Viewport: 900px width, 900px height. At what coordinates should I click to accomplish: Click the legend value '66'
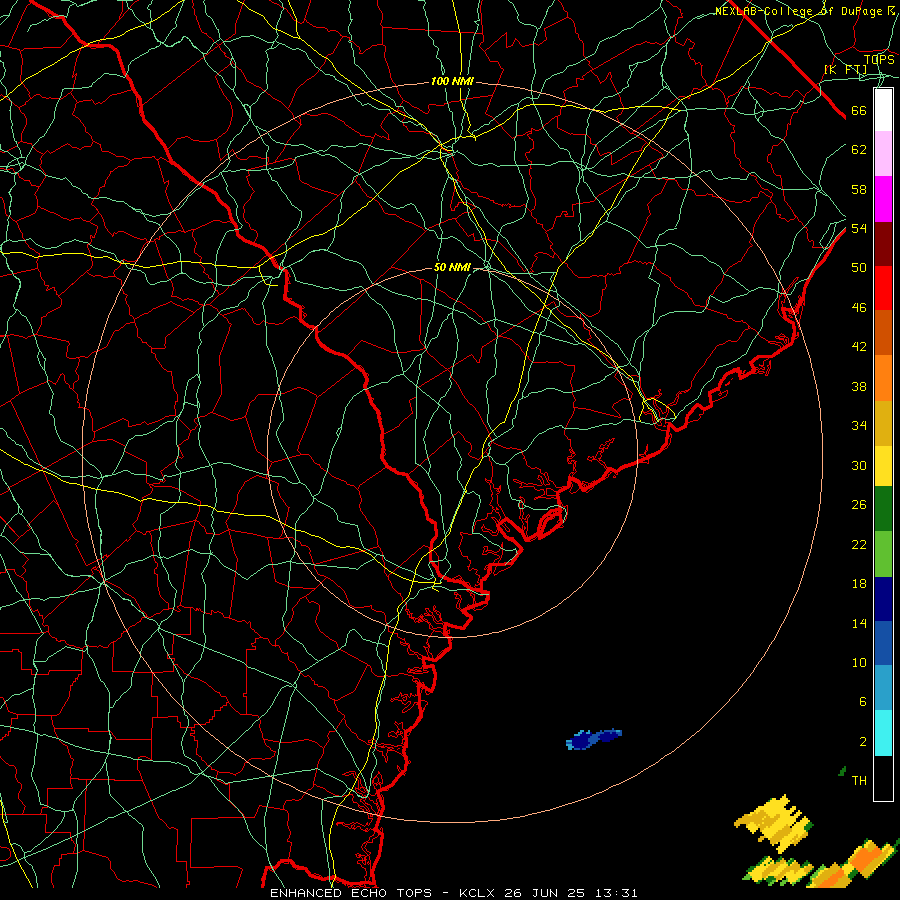859,111
